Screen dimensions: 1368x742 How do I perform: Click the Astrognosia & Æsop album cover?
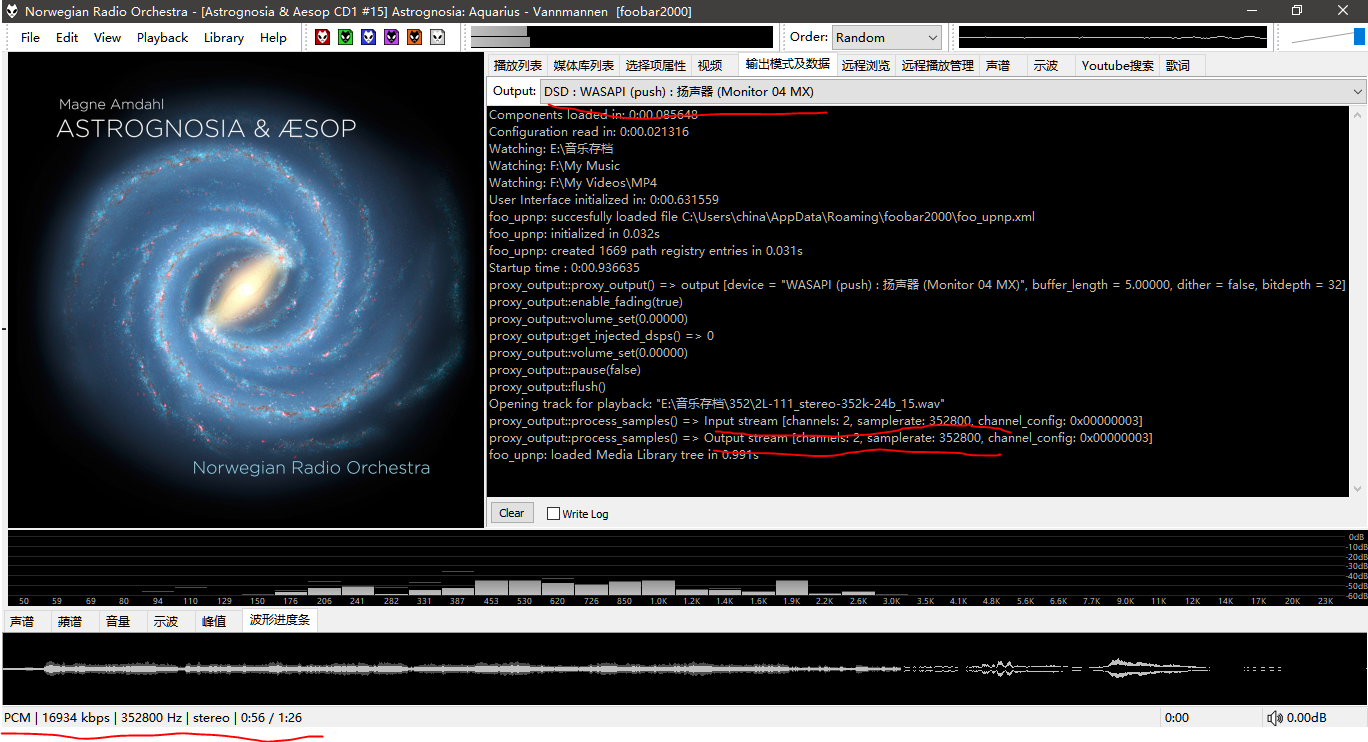(245, 290)
